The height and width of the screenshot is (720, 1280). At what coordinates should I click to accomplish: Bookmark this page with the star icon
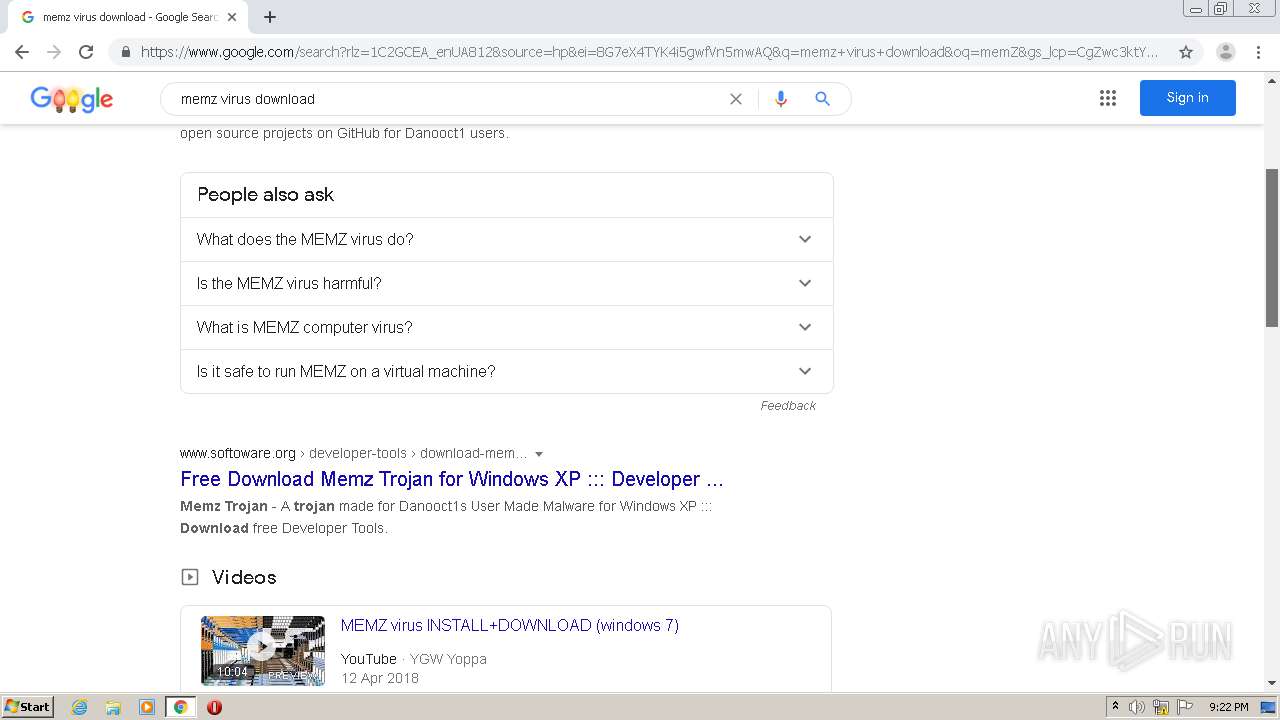(1186, 52)
